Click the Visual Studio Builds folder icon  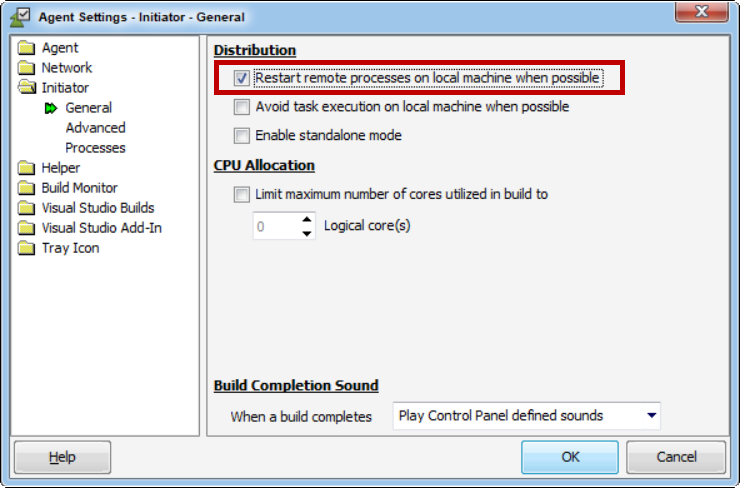tap(26, 208)
